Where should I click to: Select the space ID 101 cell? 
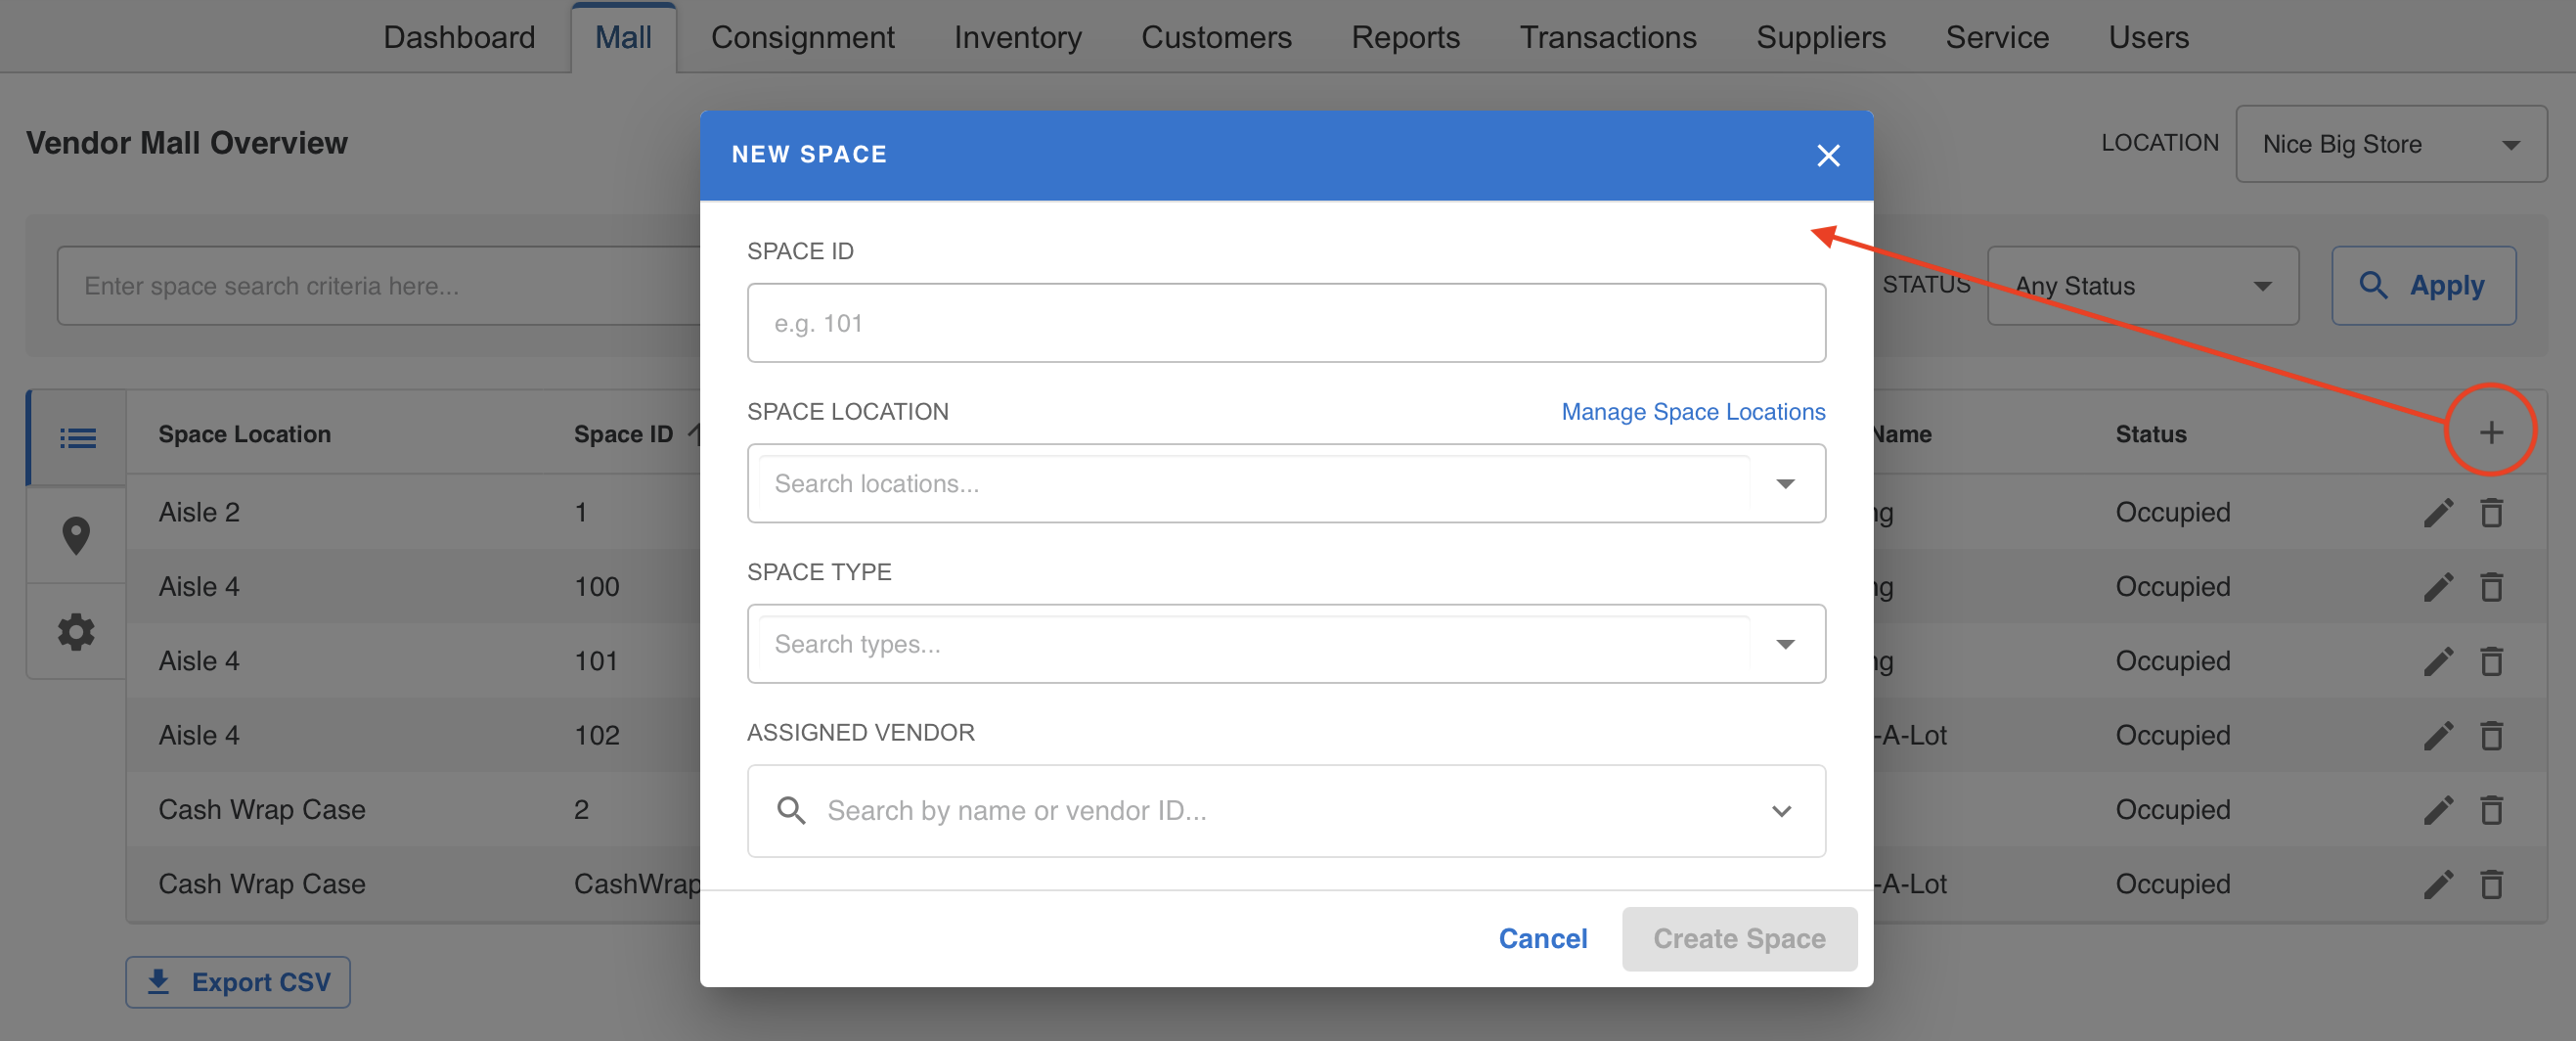click(596, 661)
